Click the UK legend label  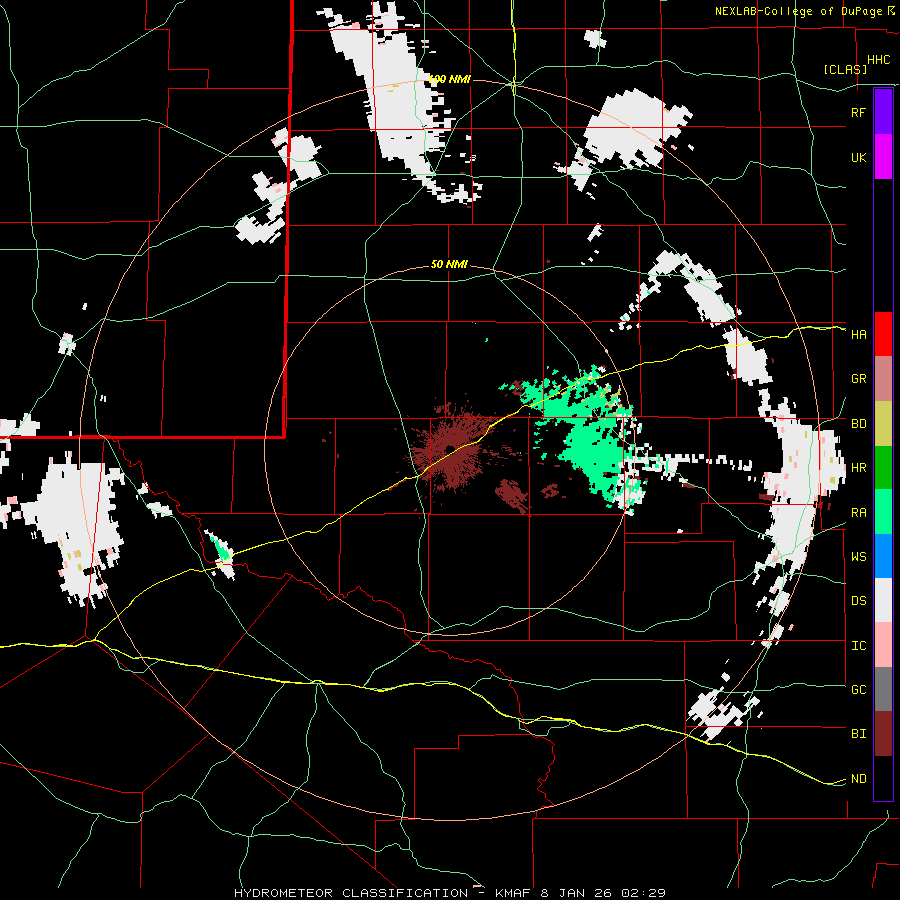(858, 157)
